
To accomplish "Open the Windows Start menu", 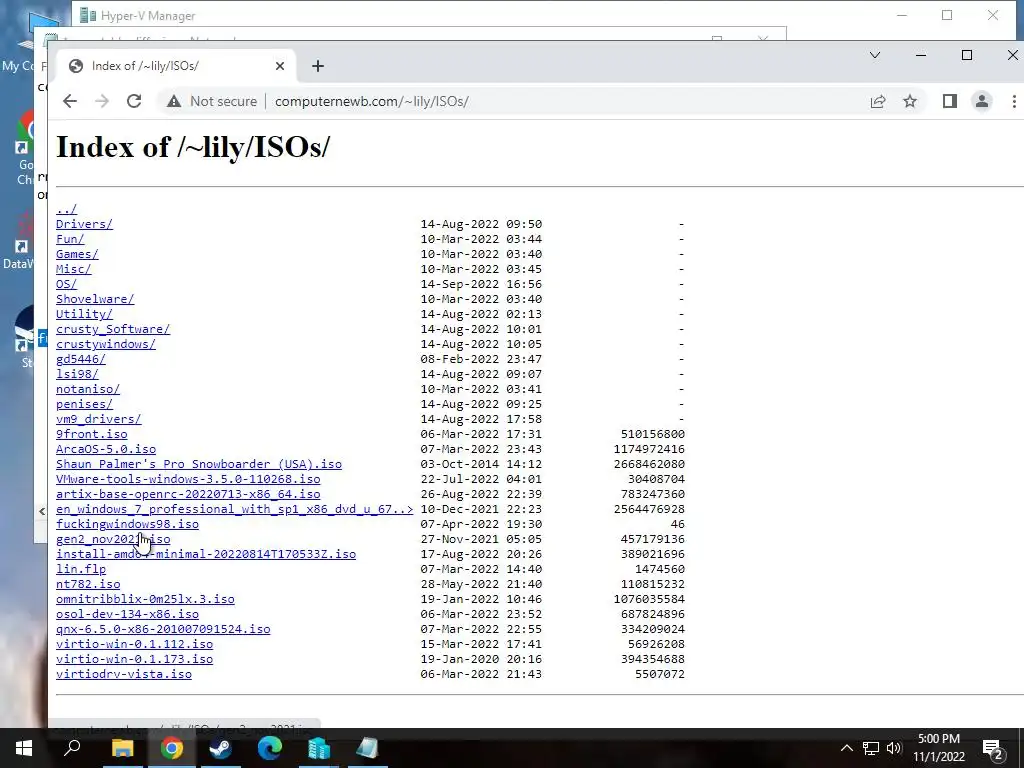I will 24,748.
